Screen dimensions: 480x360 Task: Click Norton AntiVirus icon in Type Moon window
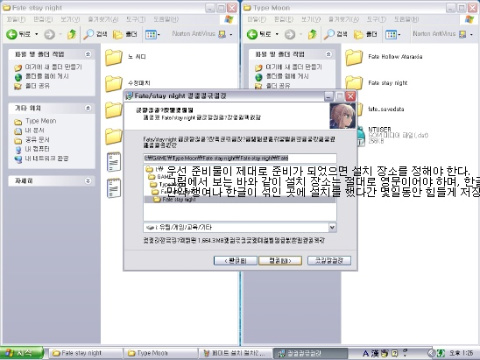(463, 34)
